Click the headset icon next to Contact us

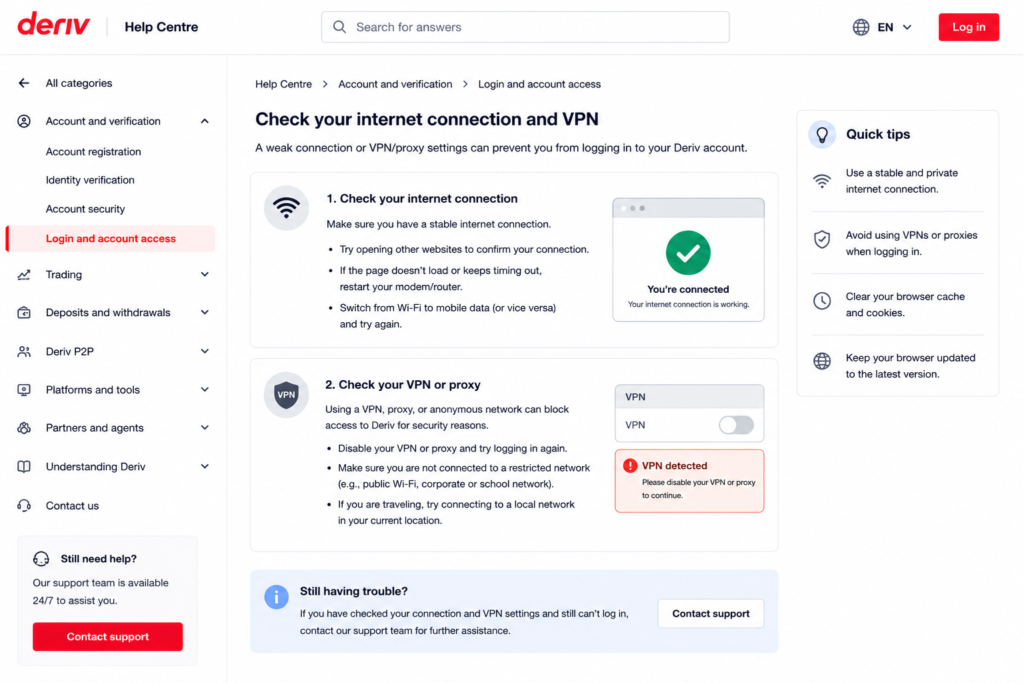[24, 505]
